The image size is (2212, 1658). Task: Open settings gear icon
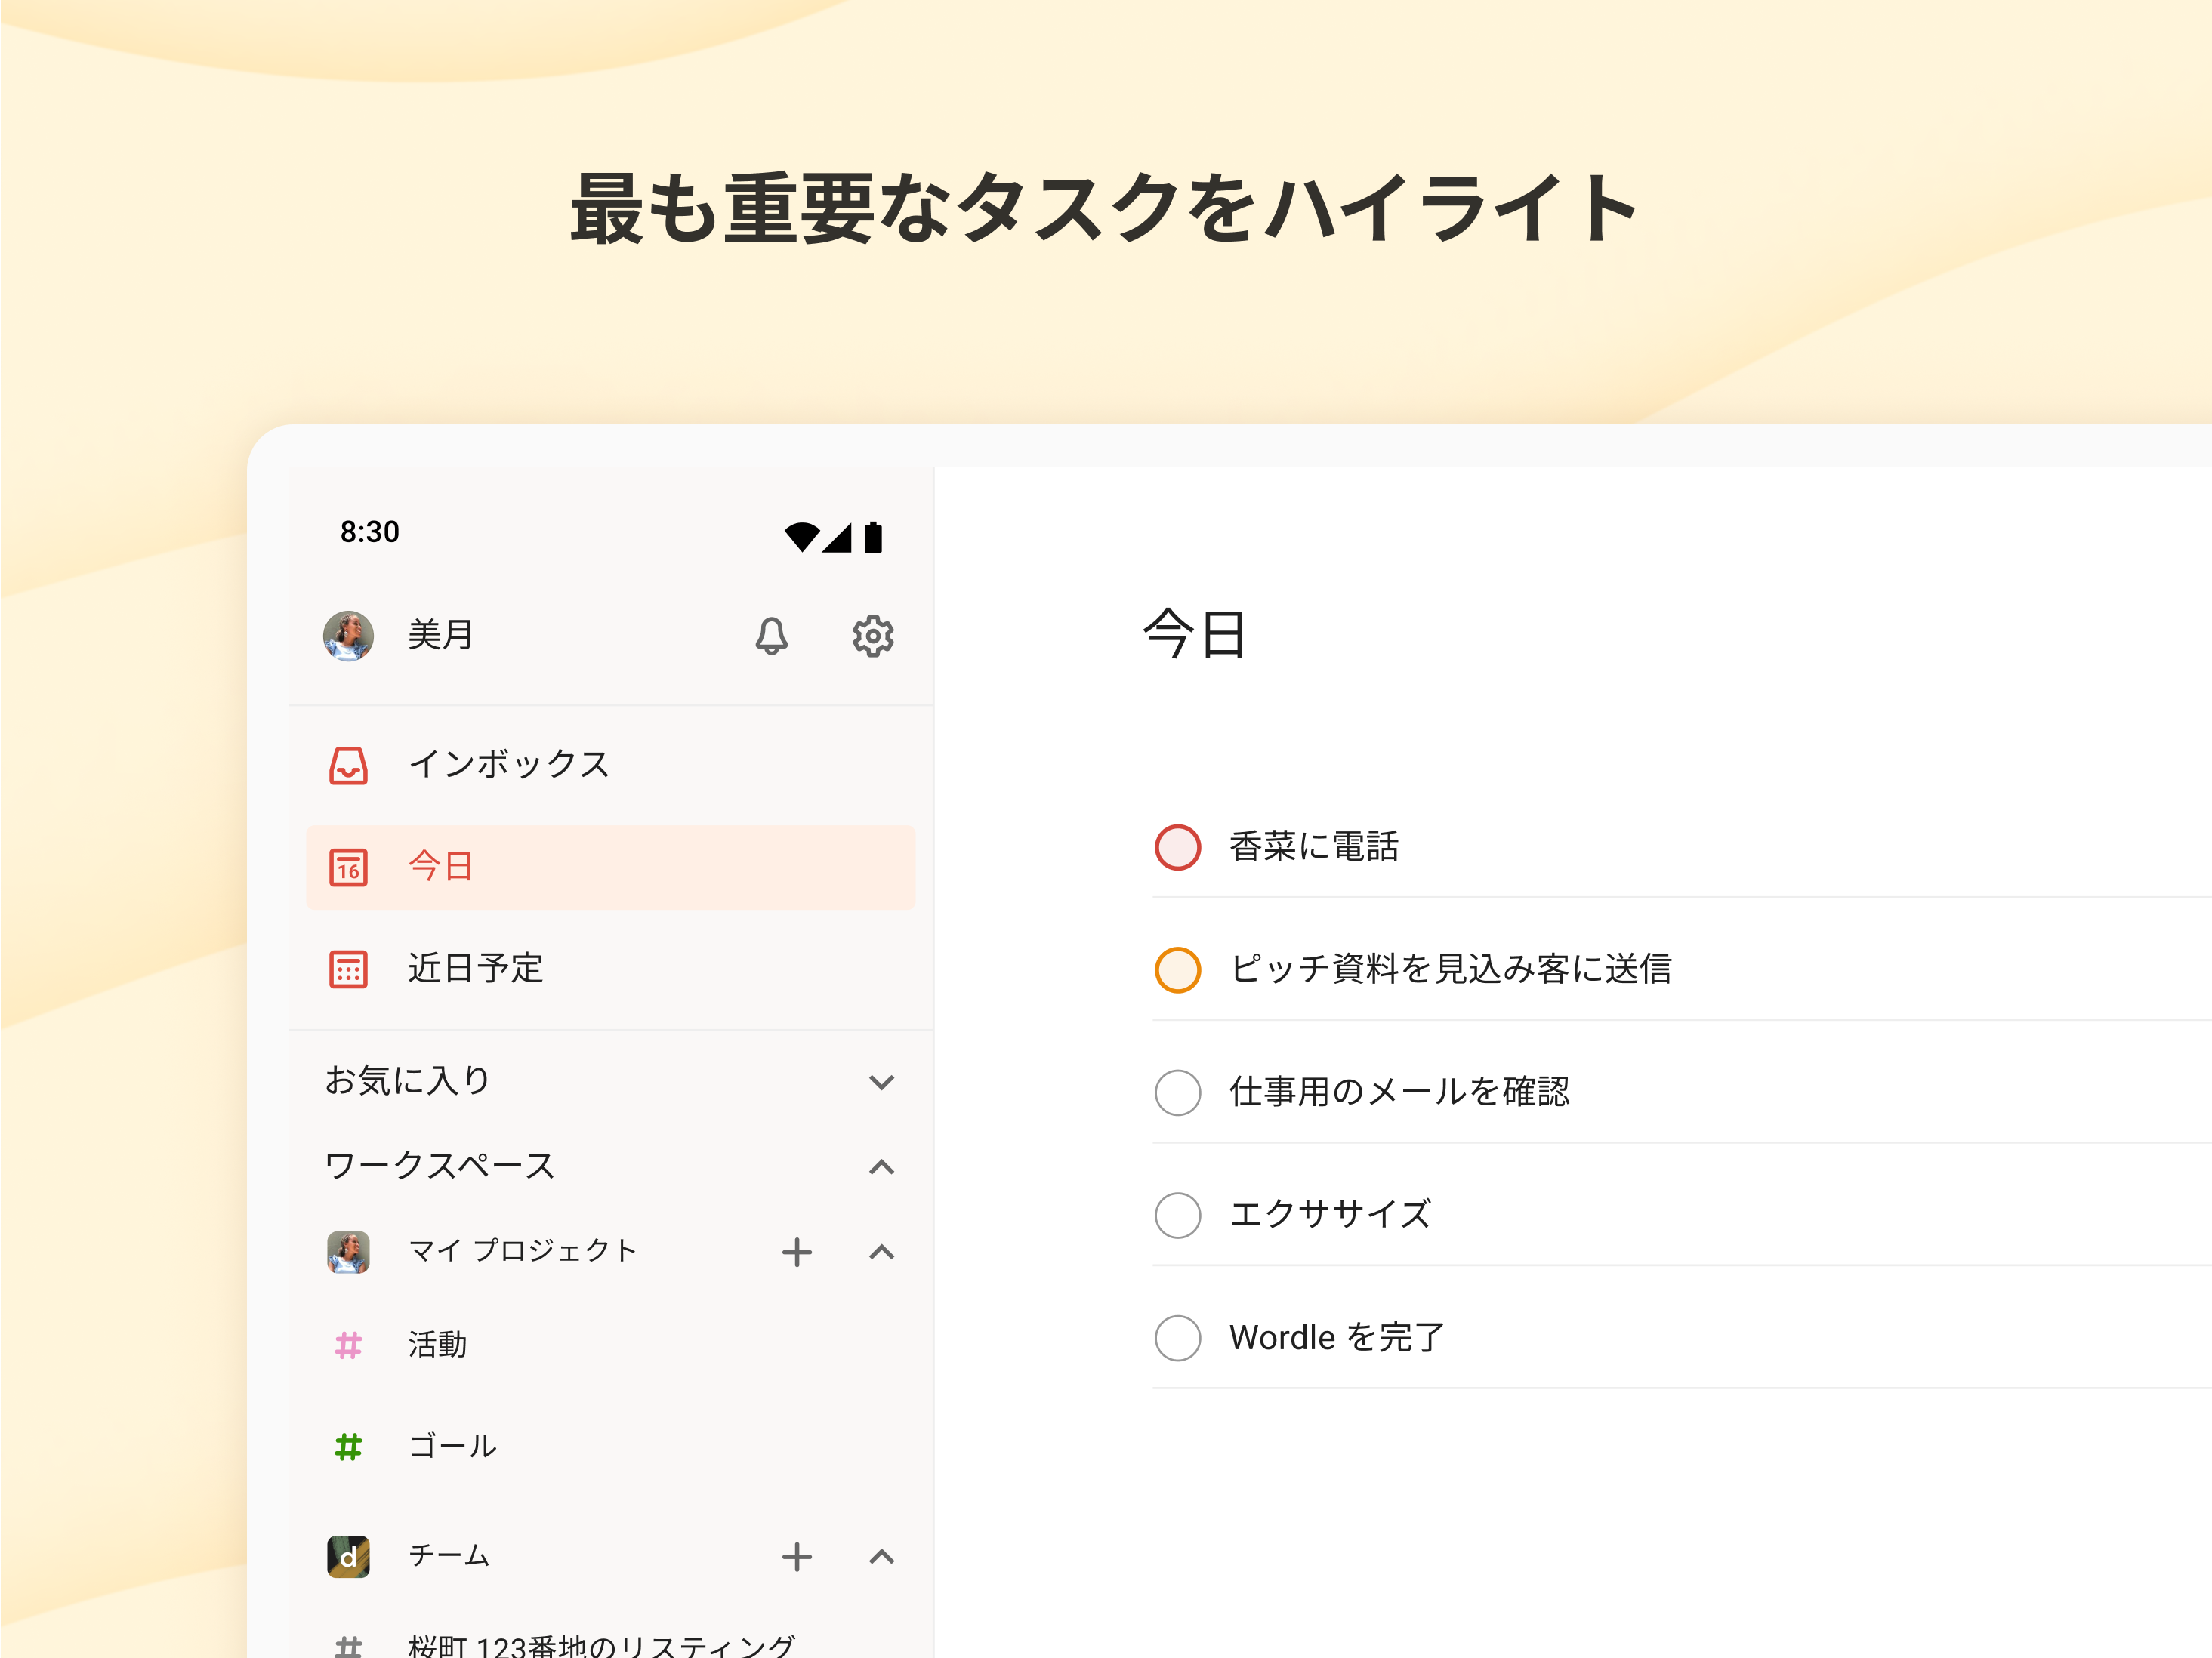tap(873, 636)
